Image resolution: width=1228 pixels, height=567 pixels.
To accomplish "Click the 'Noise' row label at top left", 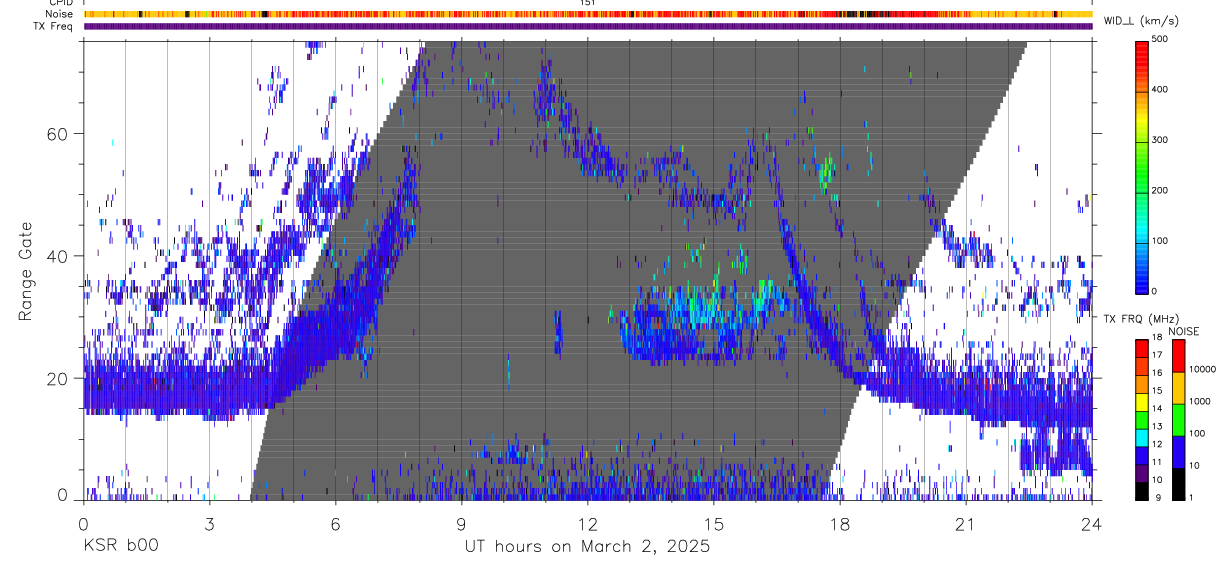I will pos(59,14).
